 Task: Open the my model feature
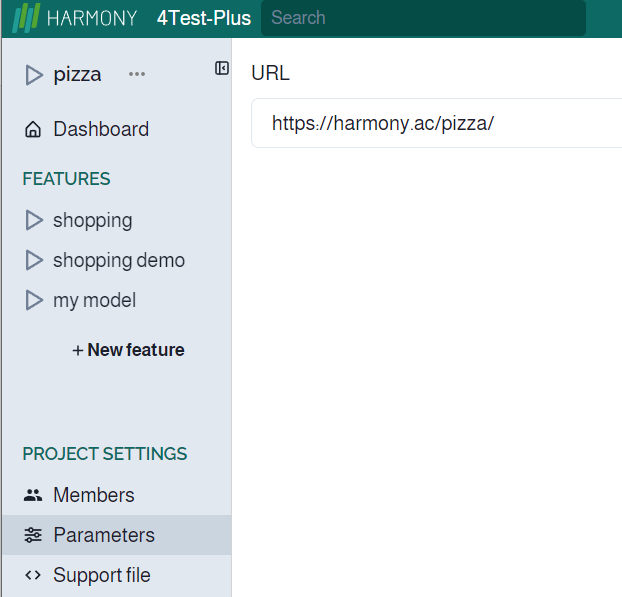pos(94,300)
